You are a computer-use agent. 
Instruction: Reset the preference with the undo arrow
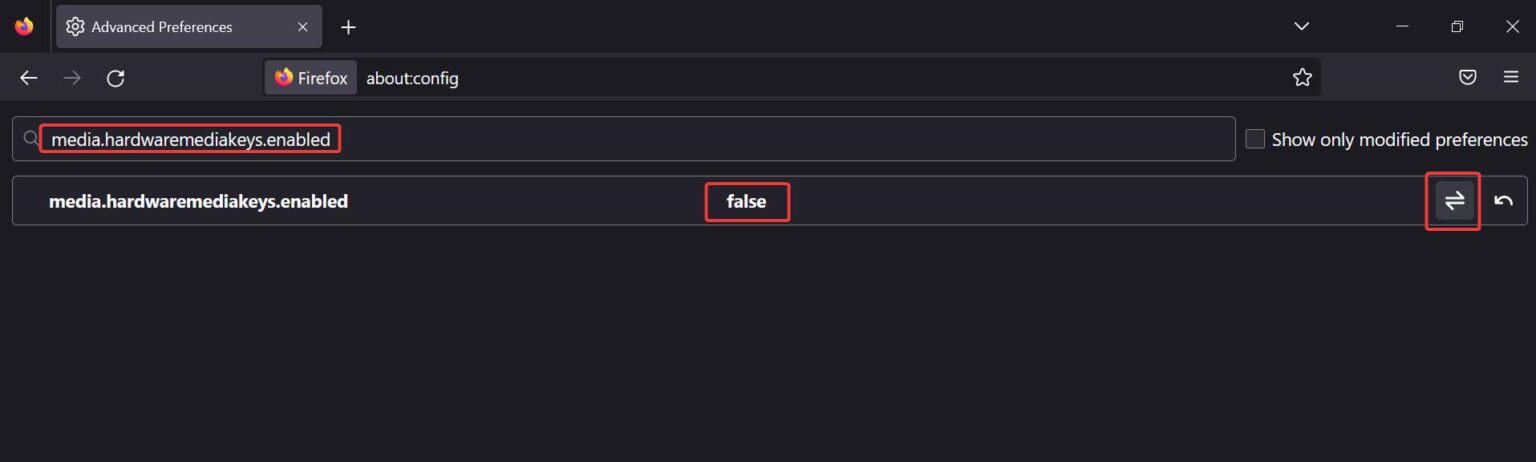coord(1503,201)
